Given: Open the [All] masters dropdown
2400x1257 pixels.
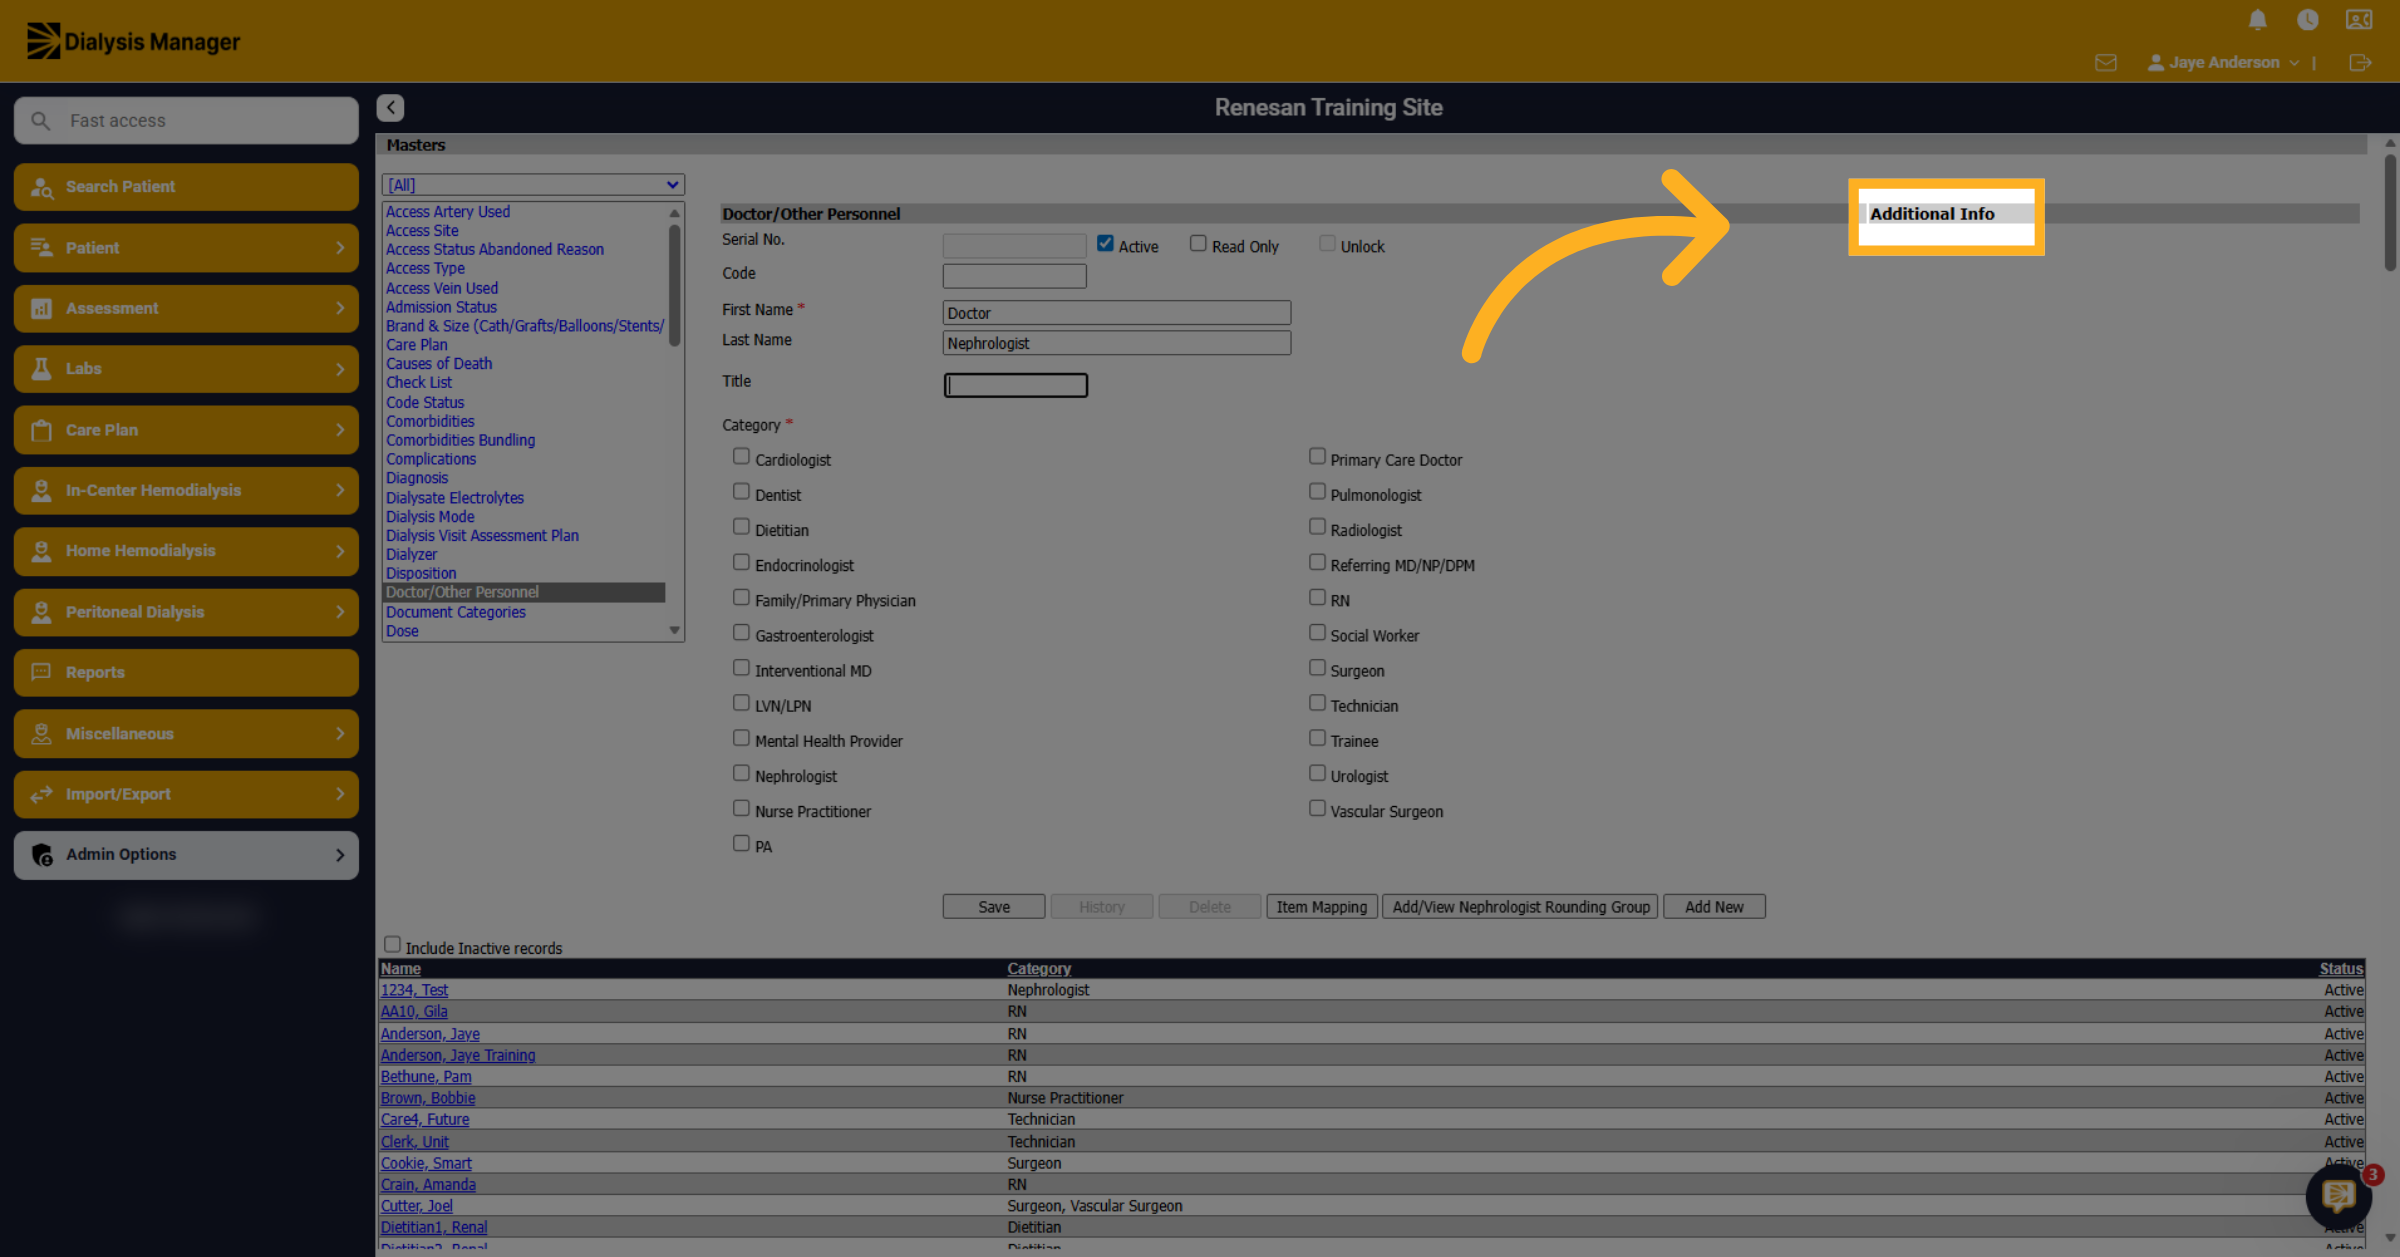Looking at the screenshot, I should point(533,185).
